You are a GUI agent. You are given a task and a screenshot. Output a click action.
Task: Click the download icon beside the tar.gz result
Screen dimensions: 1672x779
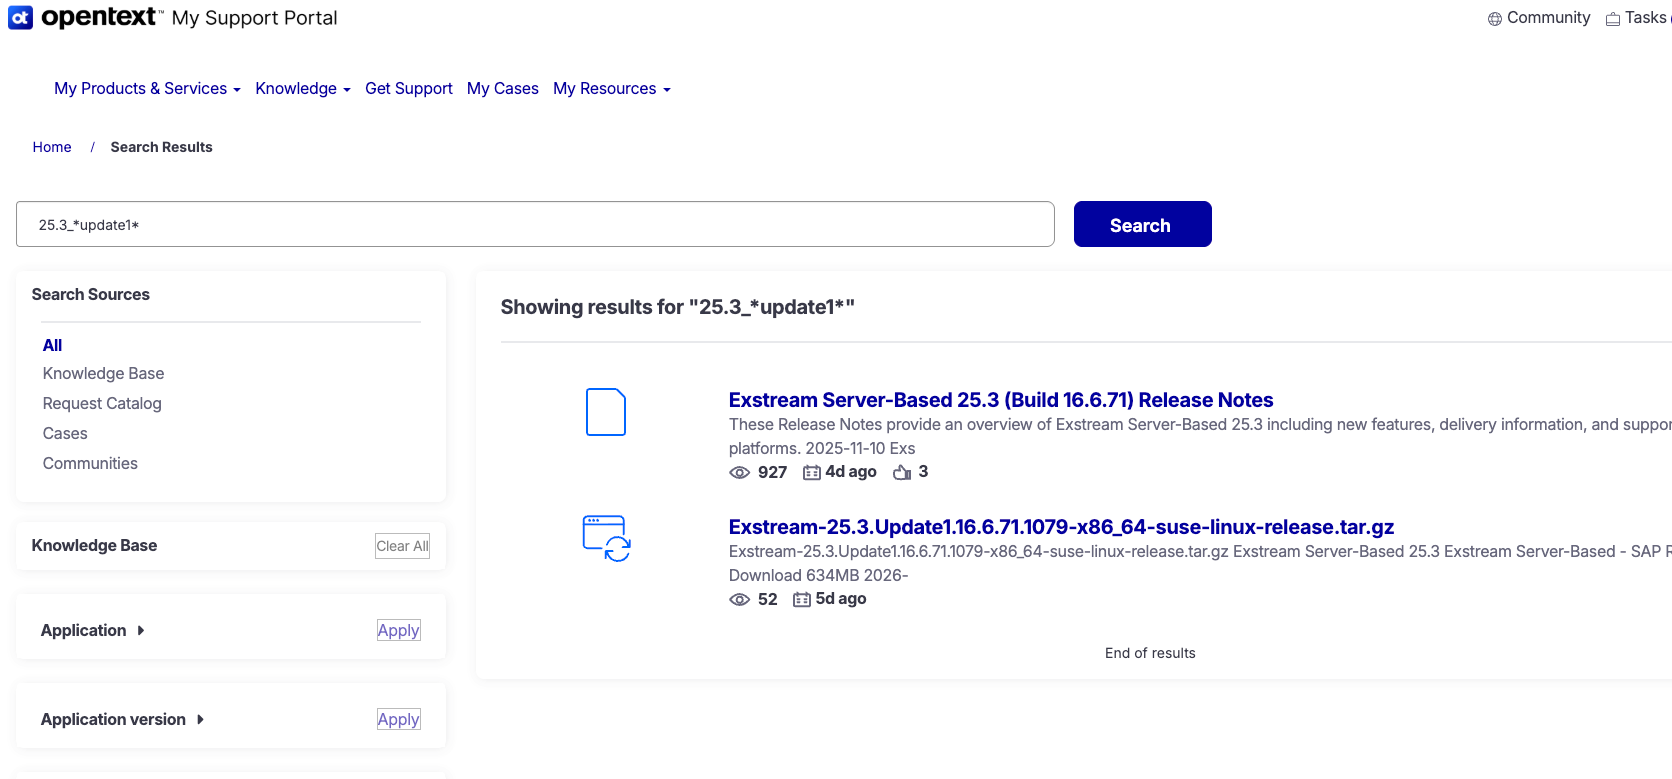point(606,538)
